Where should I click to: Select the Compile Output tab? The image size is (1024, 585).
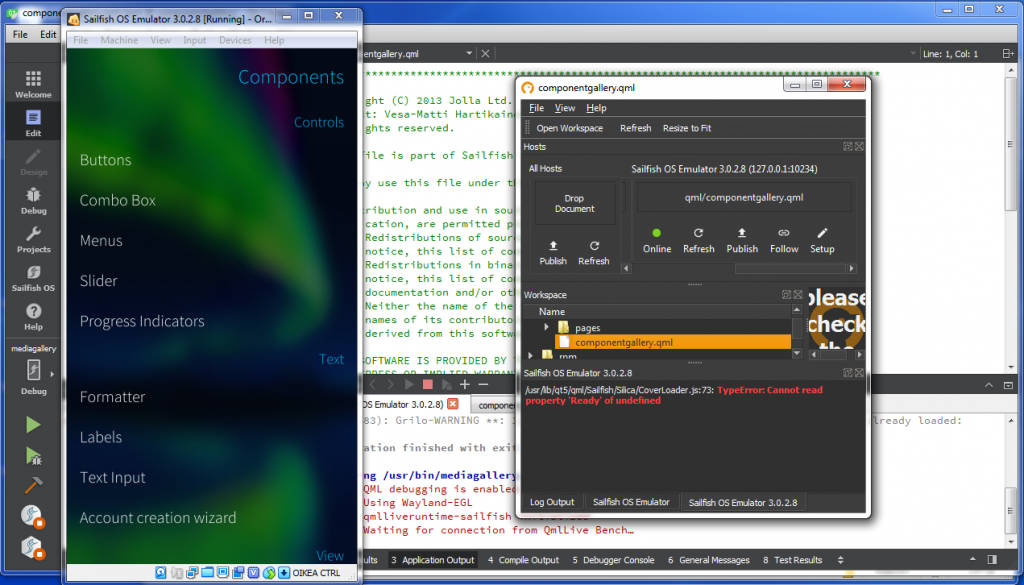coord(523,560)
